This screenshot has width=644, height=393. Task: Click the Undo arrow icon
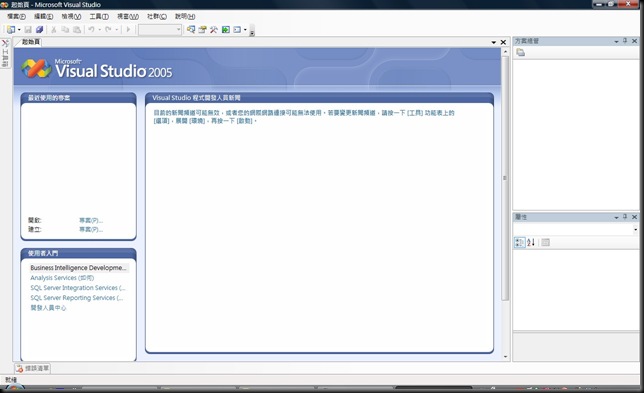pyautogui.click(x=92, y=30)
